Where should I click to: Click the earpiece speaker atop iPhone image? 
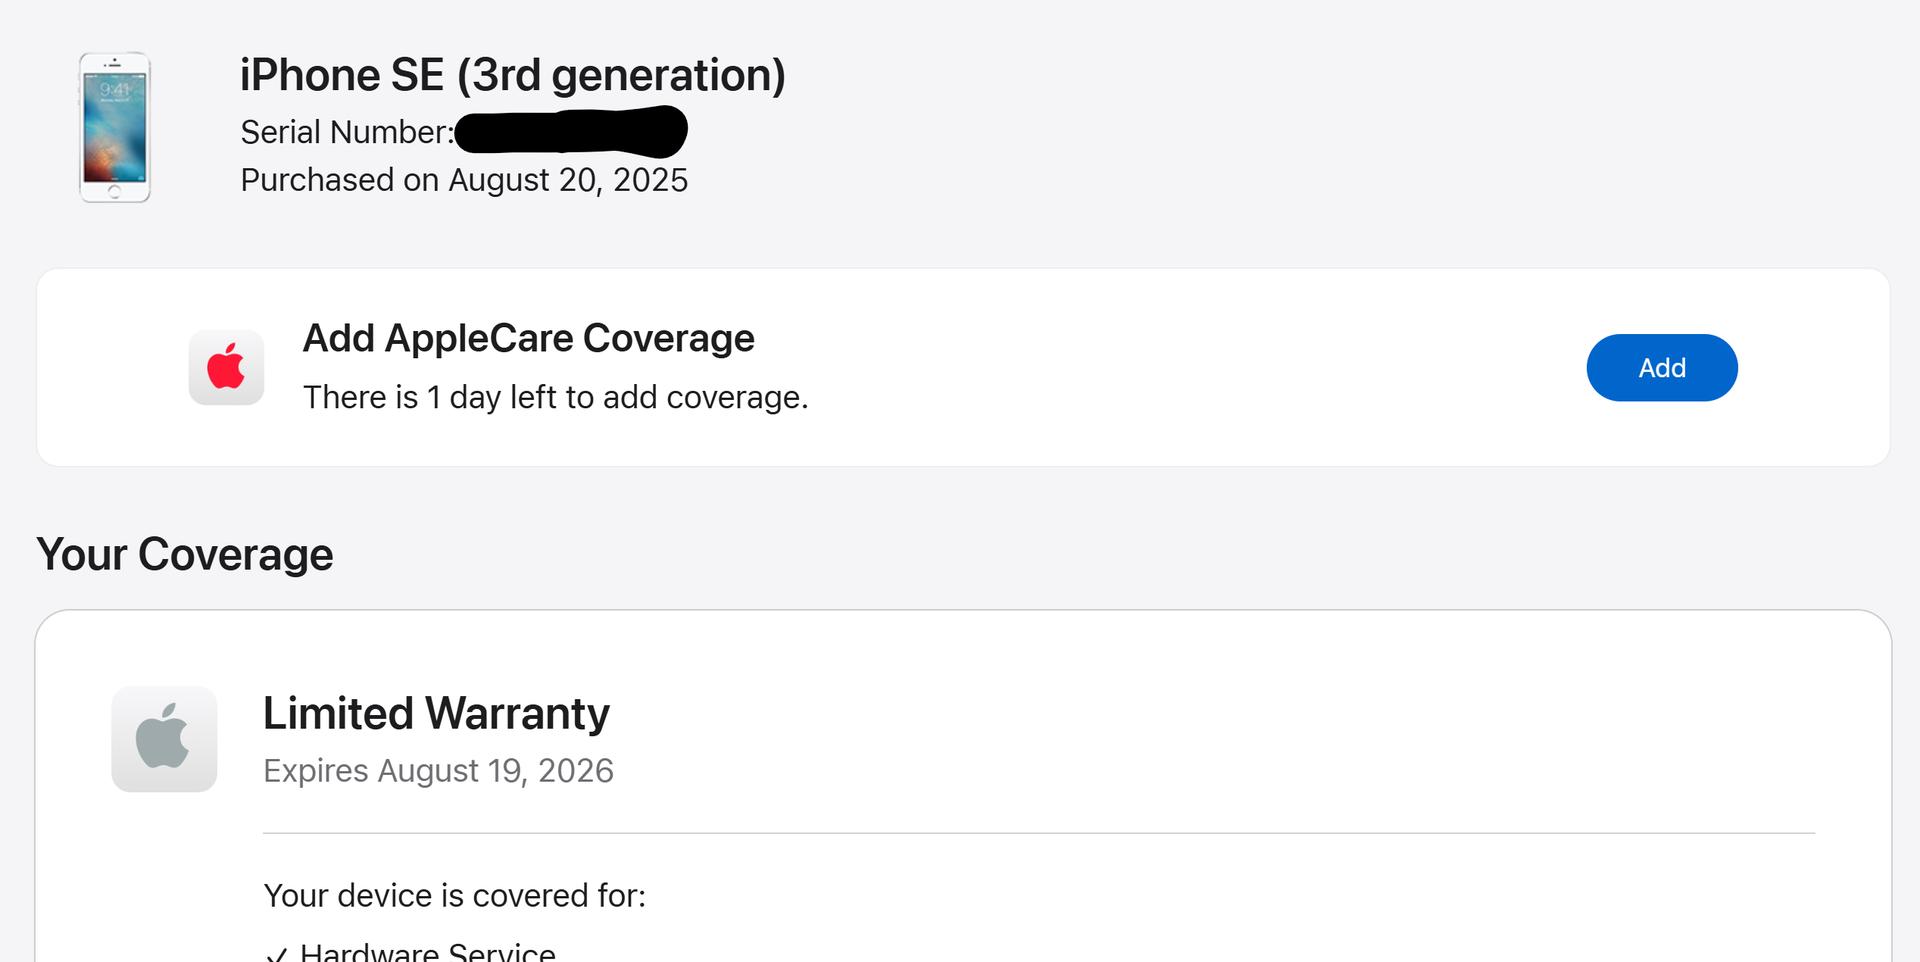[x=114, y=64]
